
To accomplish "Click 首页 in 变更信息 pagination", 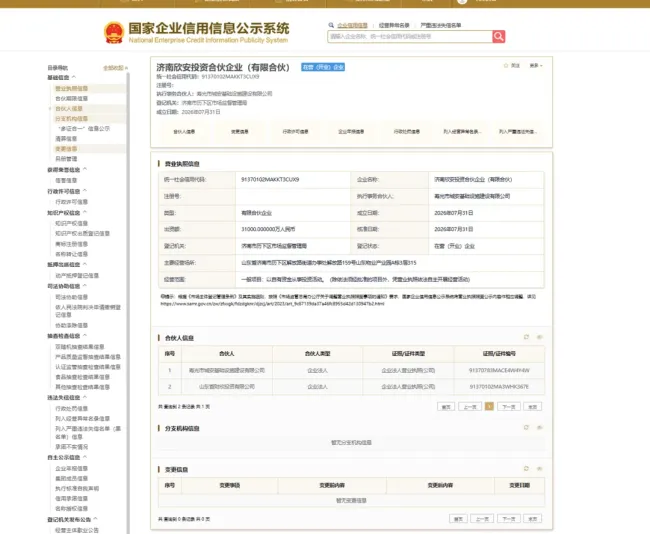I will (458, 519).
